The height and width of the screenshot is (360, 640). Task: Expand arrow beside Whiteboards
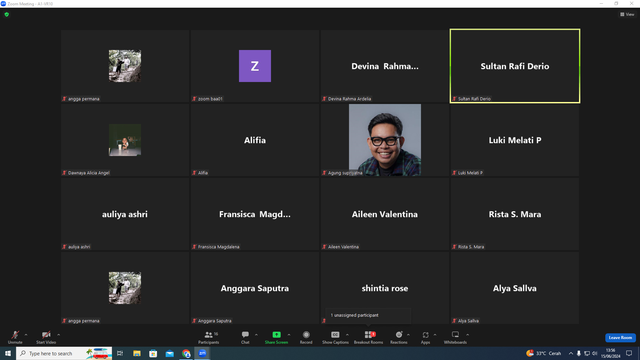[x=467, y=335]
